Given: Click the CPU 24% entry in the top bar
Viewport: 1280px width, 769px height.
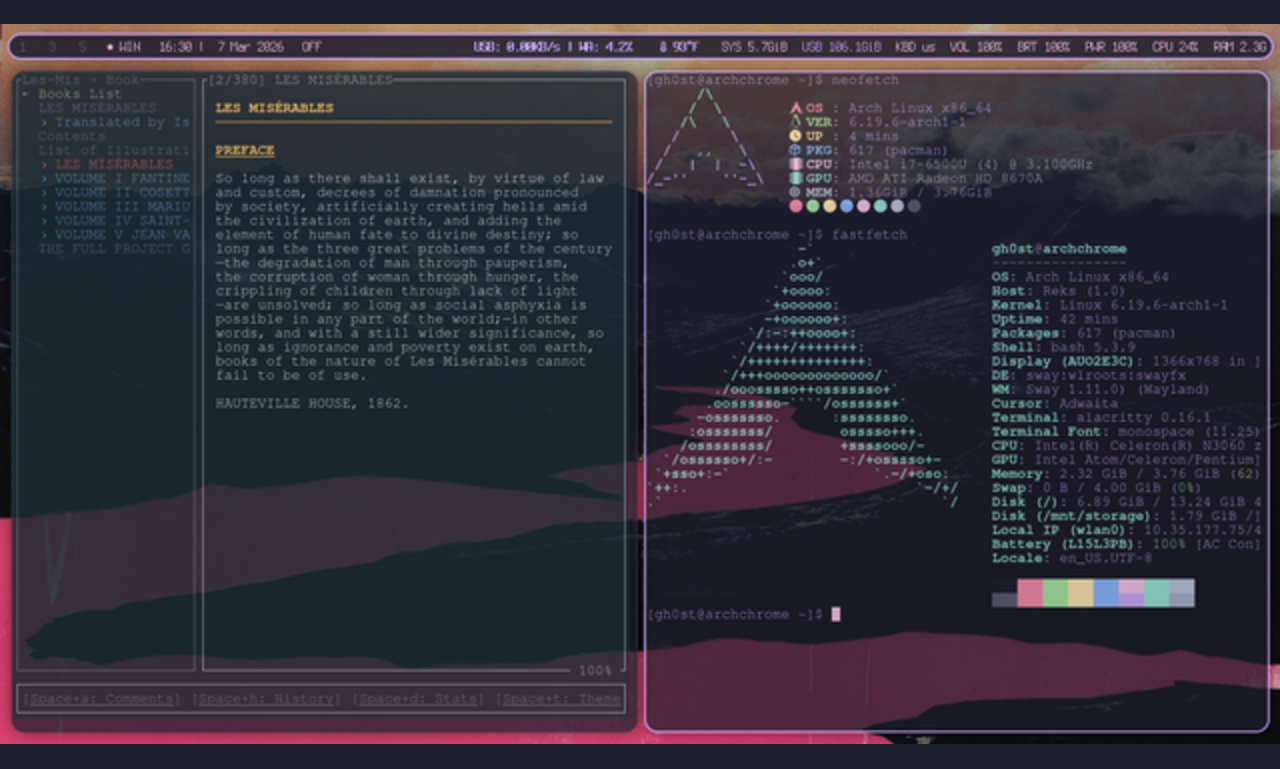Looking at the screenshot, I should coord(1175,47).
